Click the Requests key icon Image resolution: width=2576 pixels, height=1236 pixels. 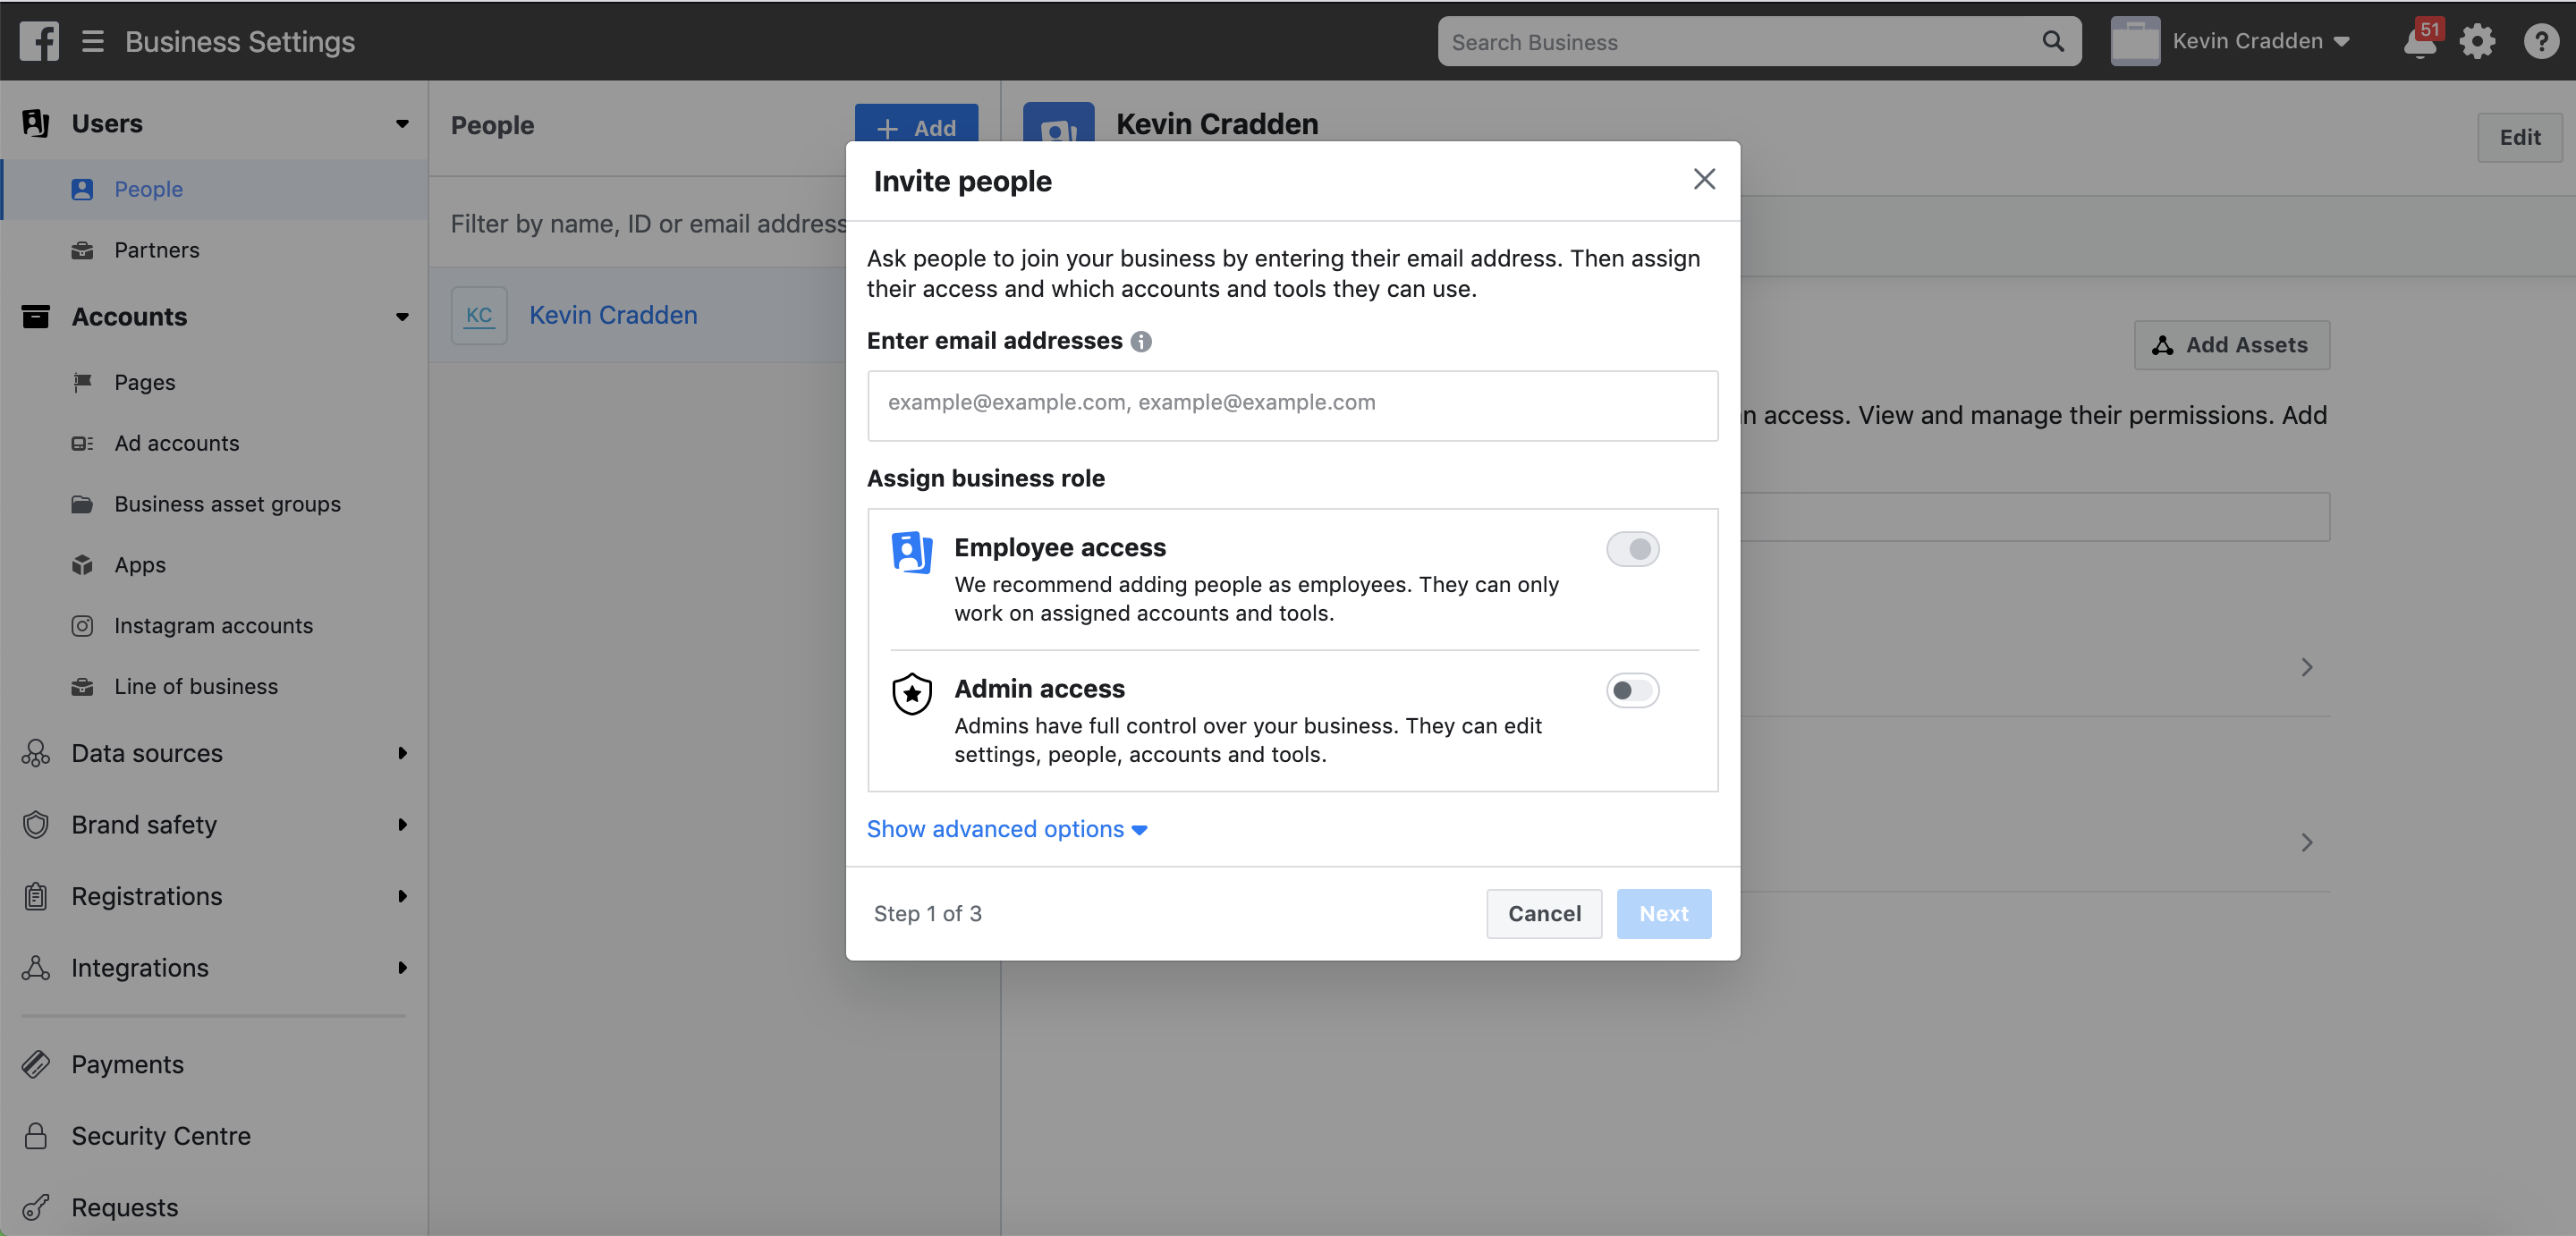36,1207
